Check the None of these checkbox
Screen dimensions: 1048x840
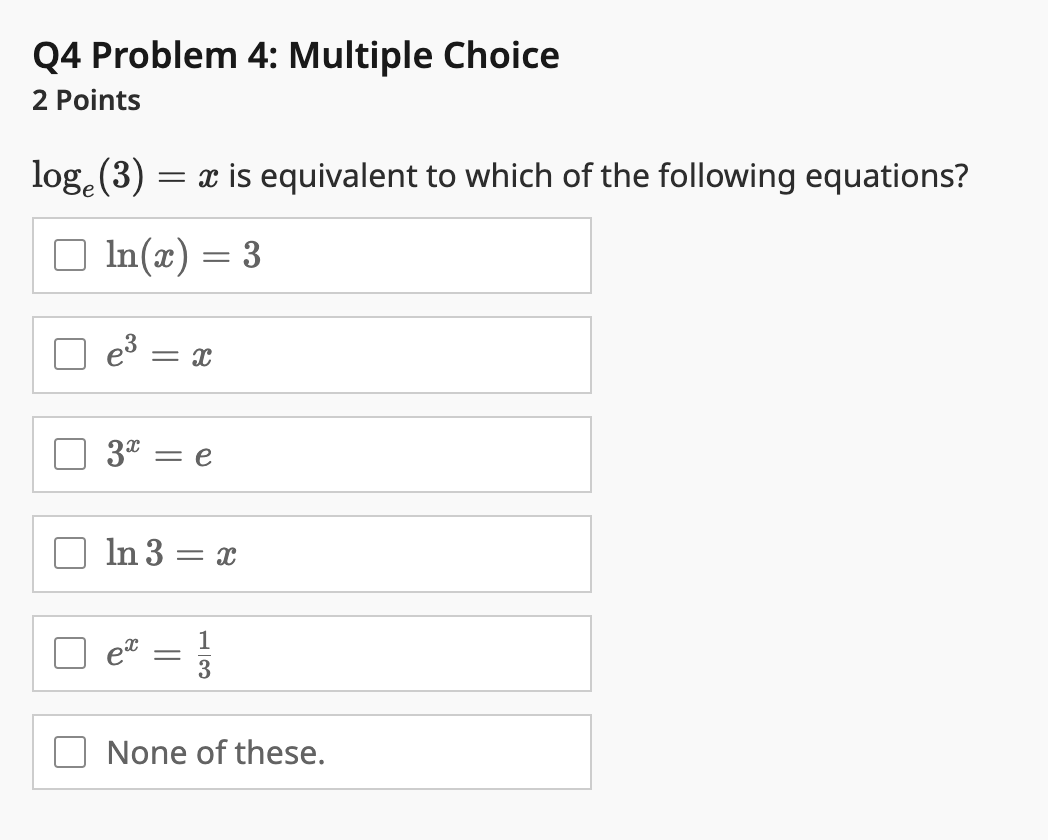[x=69, y=752]
